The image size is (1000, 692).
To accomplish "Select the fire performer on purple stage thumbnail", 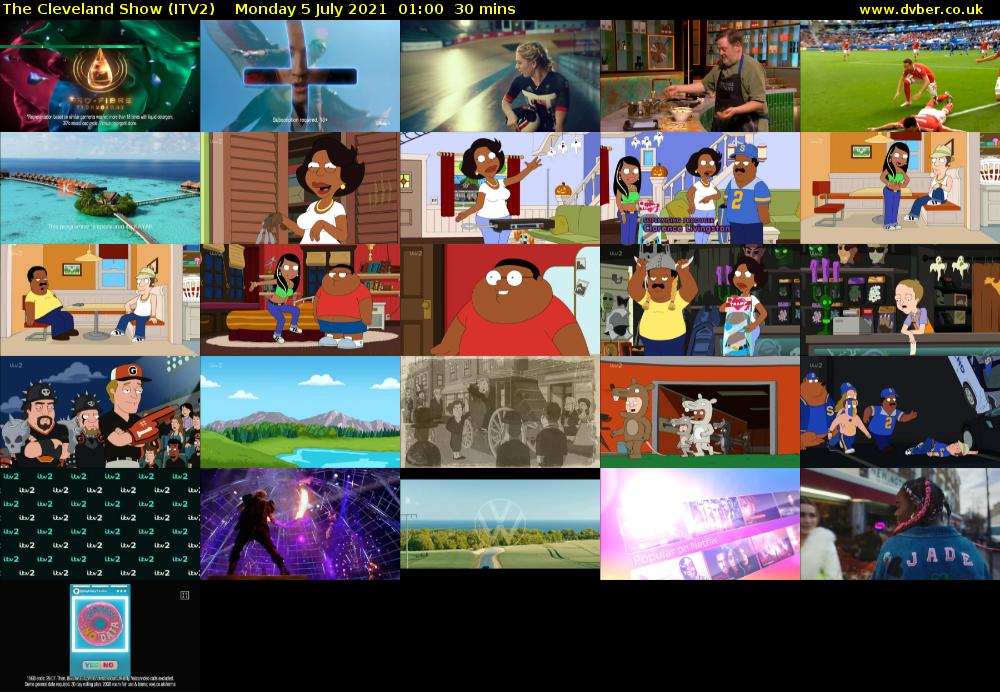I will click(300, 524).
